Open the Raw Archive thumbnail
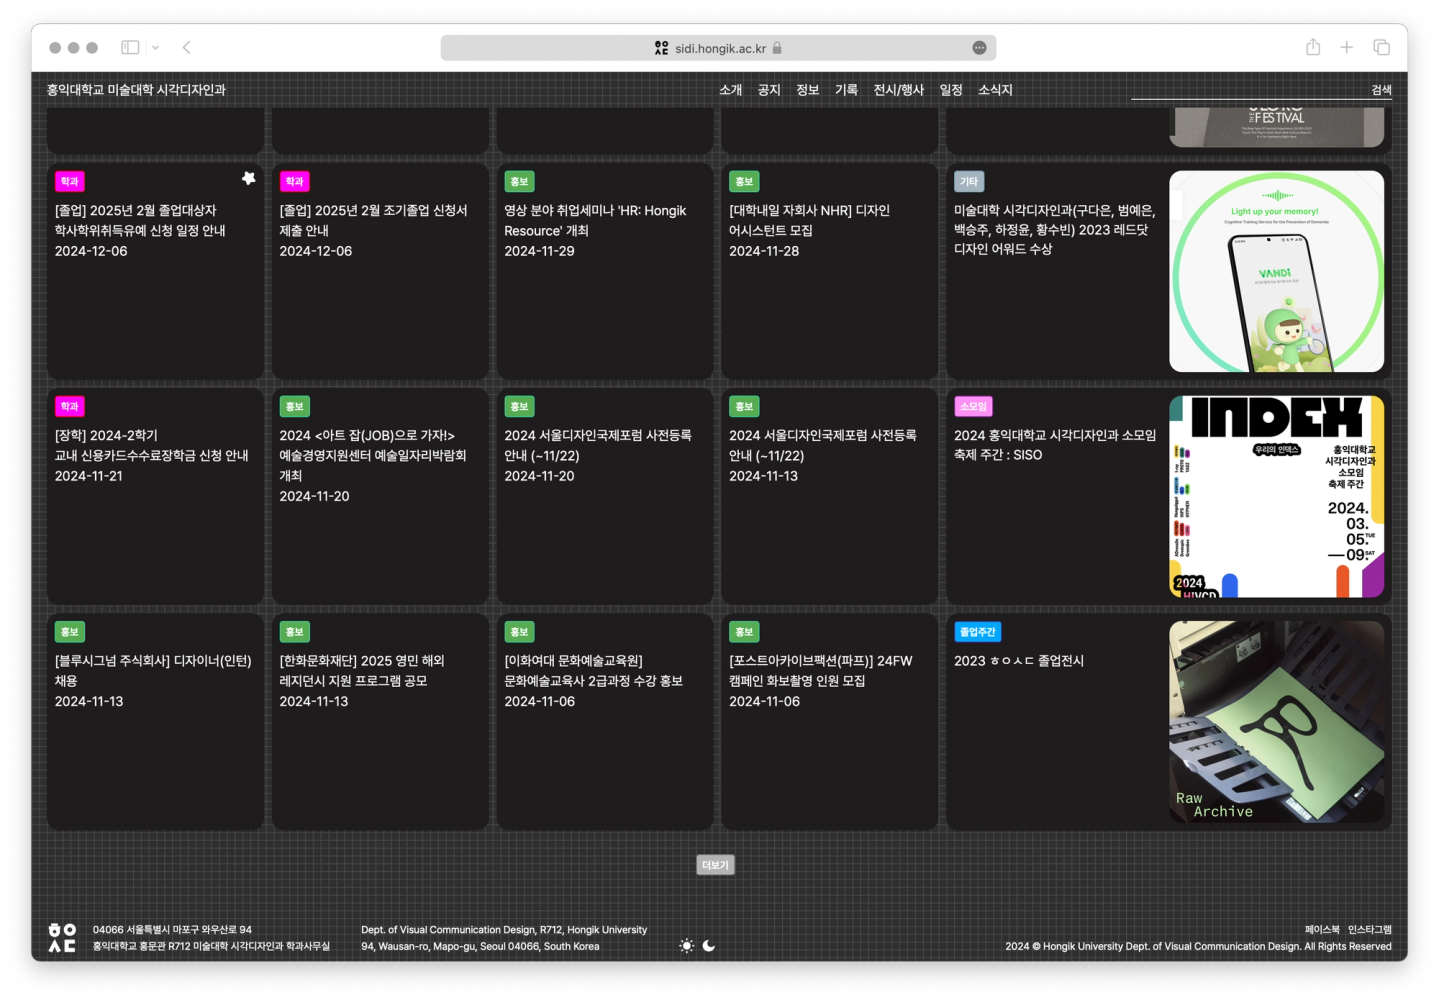Screen dimensions: 1439x1000 pos(1277,722)
